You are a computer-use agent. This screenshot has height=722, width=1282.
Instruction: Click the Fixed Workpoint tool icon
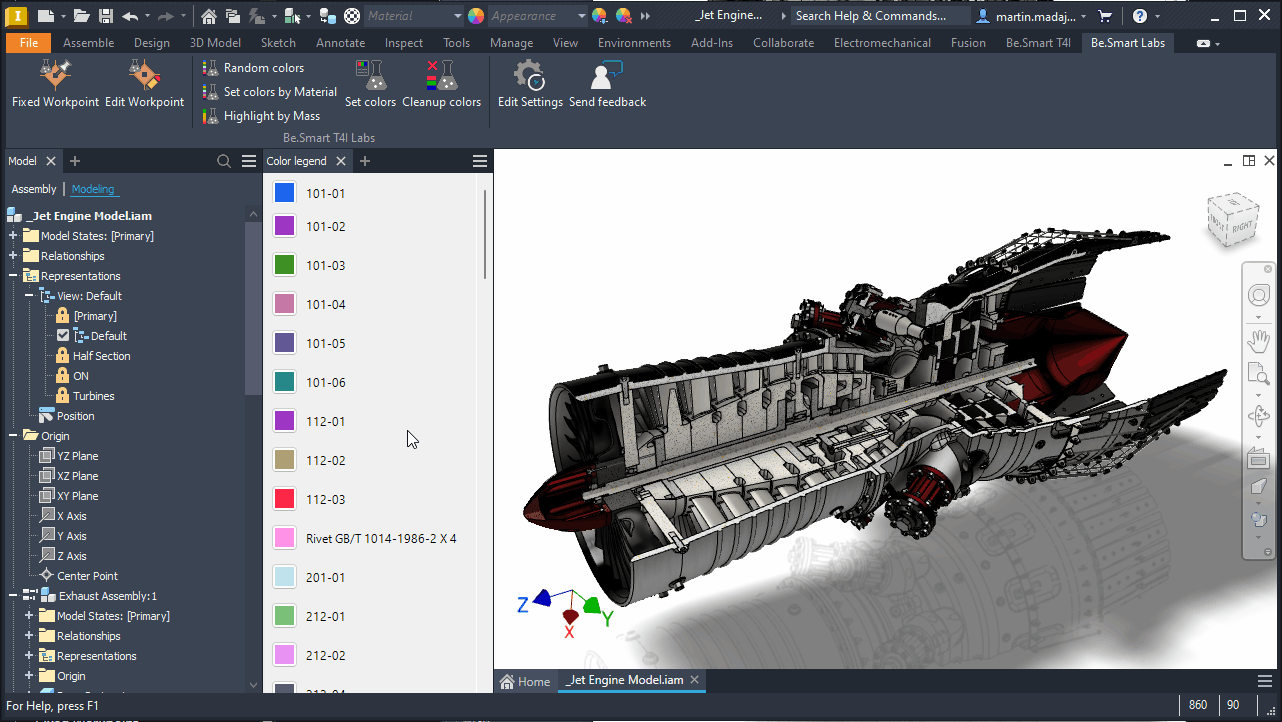[55, 76]
